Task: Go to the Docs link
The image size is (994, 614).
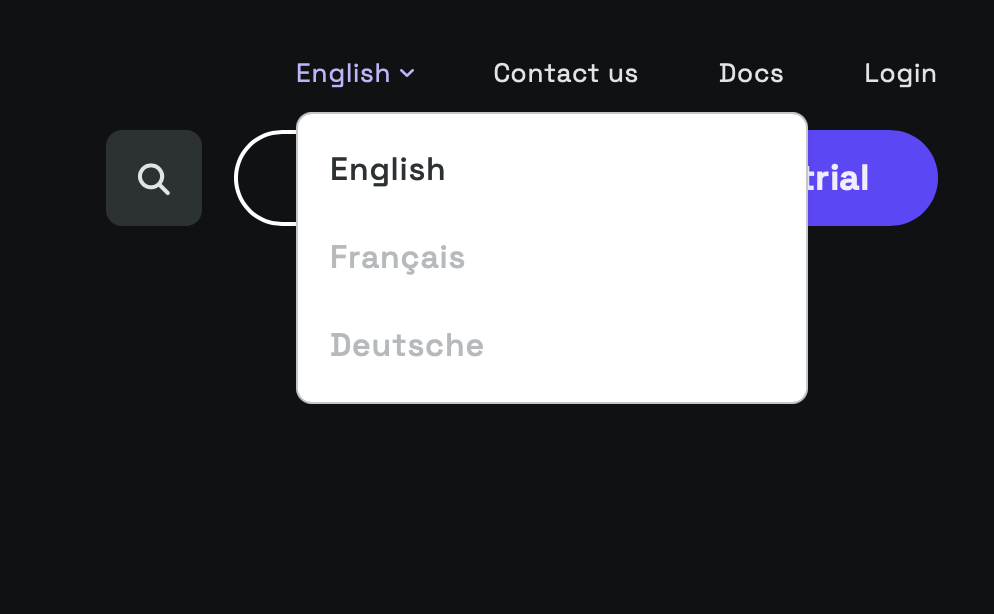Action: click(751, 73)
